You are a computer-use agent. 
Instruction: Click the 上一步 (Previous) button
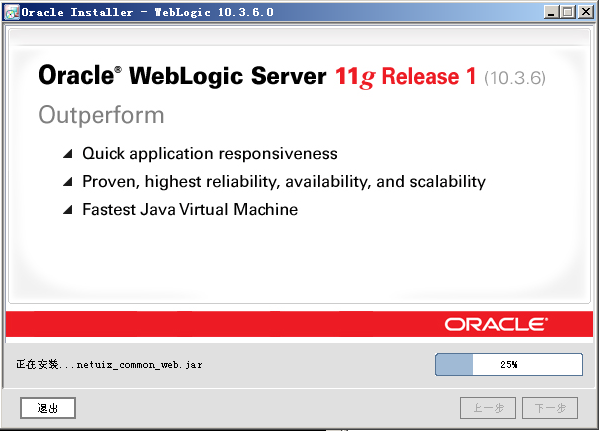pos(488,408)
